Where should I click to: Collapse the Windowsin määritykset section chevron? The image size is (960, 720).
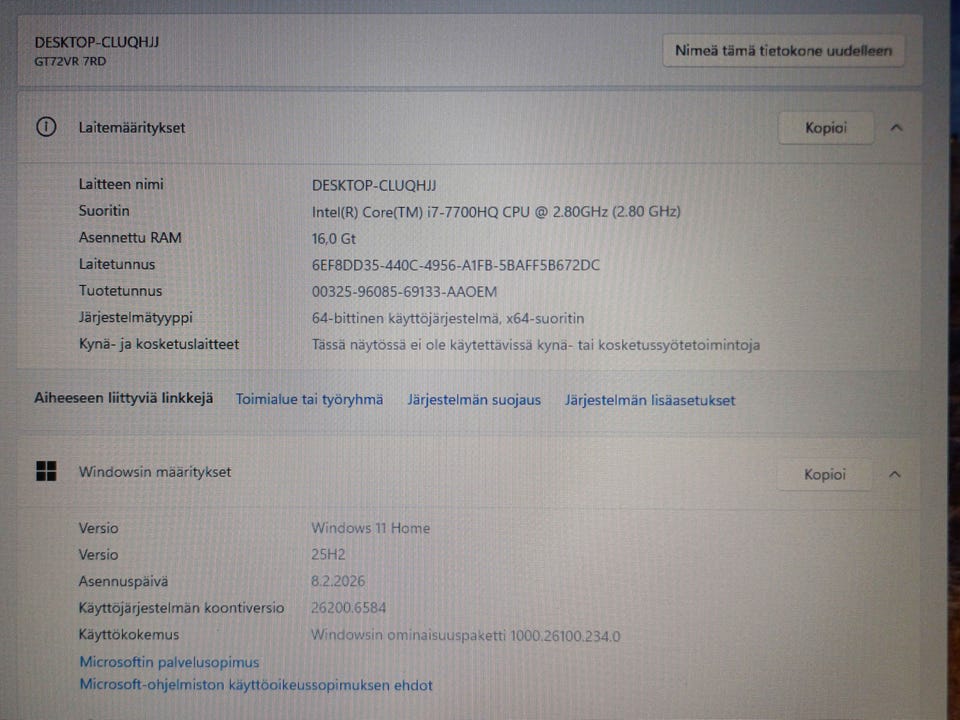894,474
